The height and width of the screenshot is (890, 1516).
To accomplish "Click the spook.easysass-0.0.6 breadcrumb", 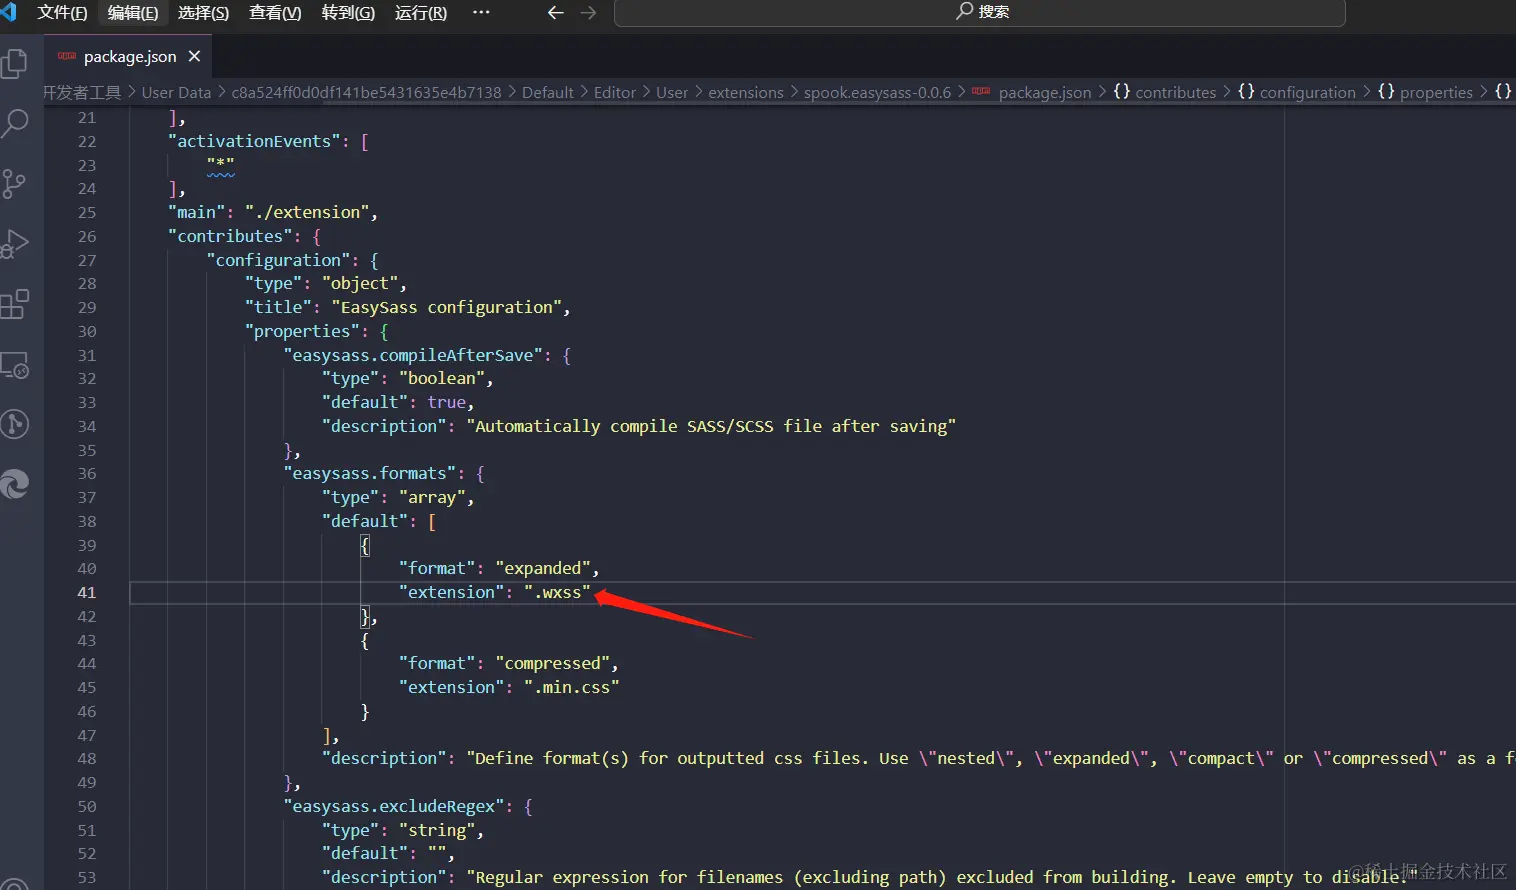I will click(878, 92).
